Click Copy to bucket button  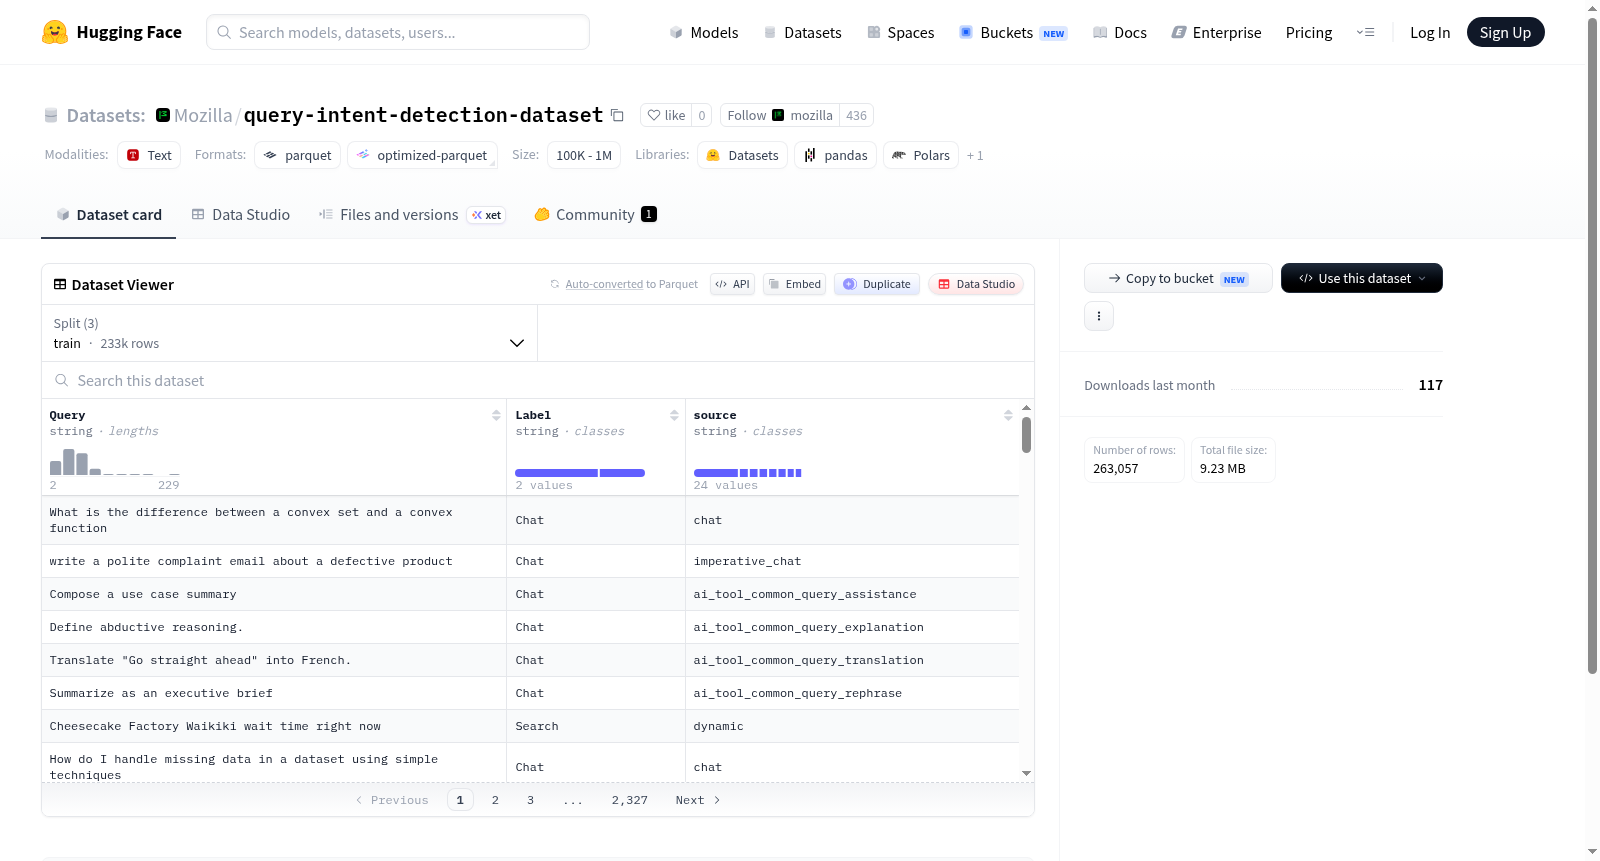point(1178,278)
